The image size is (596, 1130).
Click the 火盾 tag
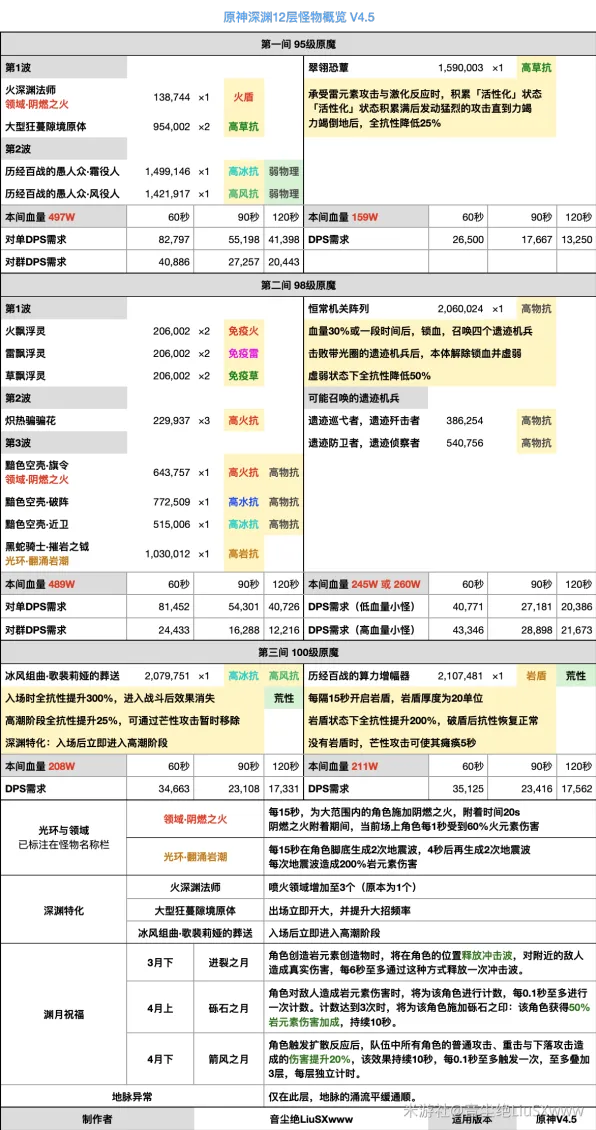click(242, 96)
